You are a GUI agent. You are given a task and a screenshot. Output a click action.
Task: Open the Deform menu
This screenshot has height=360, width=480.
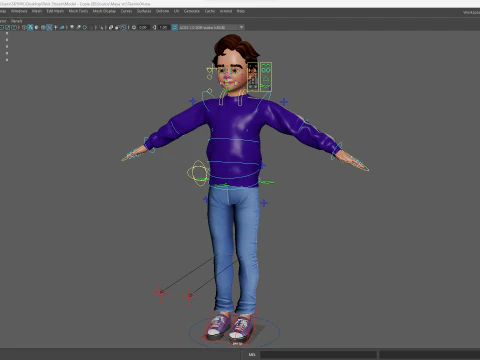click(x=162, y=11)
